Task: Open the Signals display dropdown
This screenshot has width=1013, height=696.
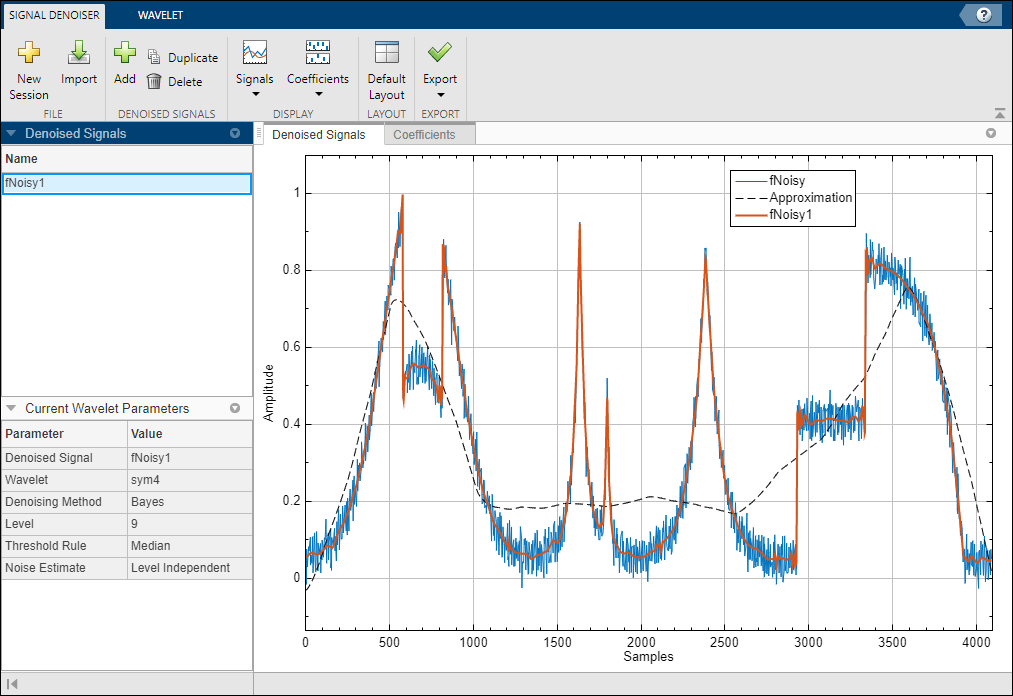Action: pos(255,94)
